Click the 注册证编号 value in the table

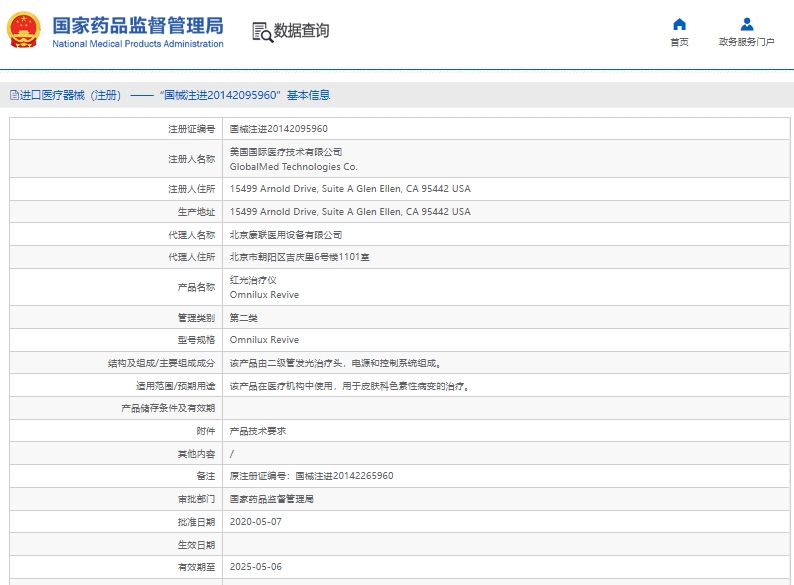(x=279, y=129)
